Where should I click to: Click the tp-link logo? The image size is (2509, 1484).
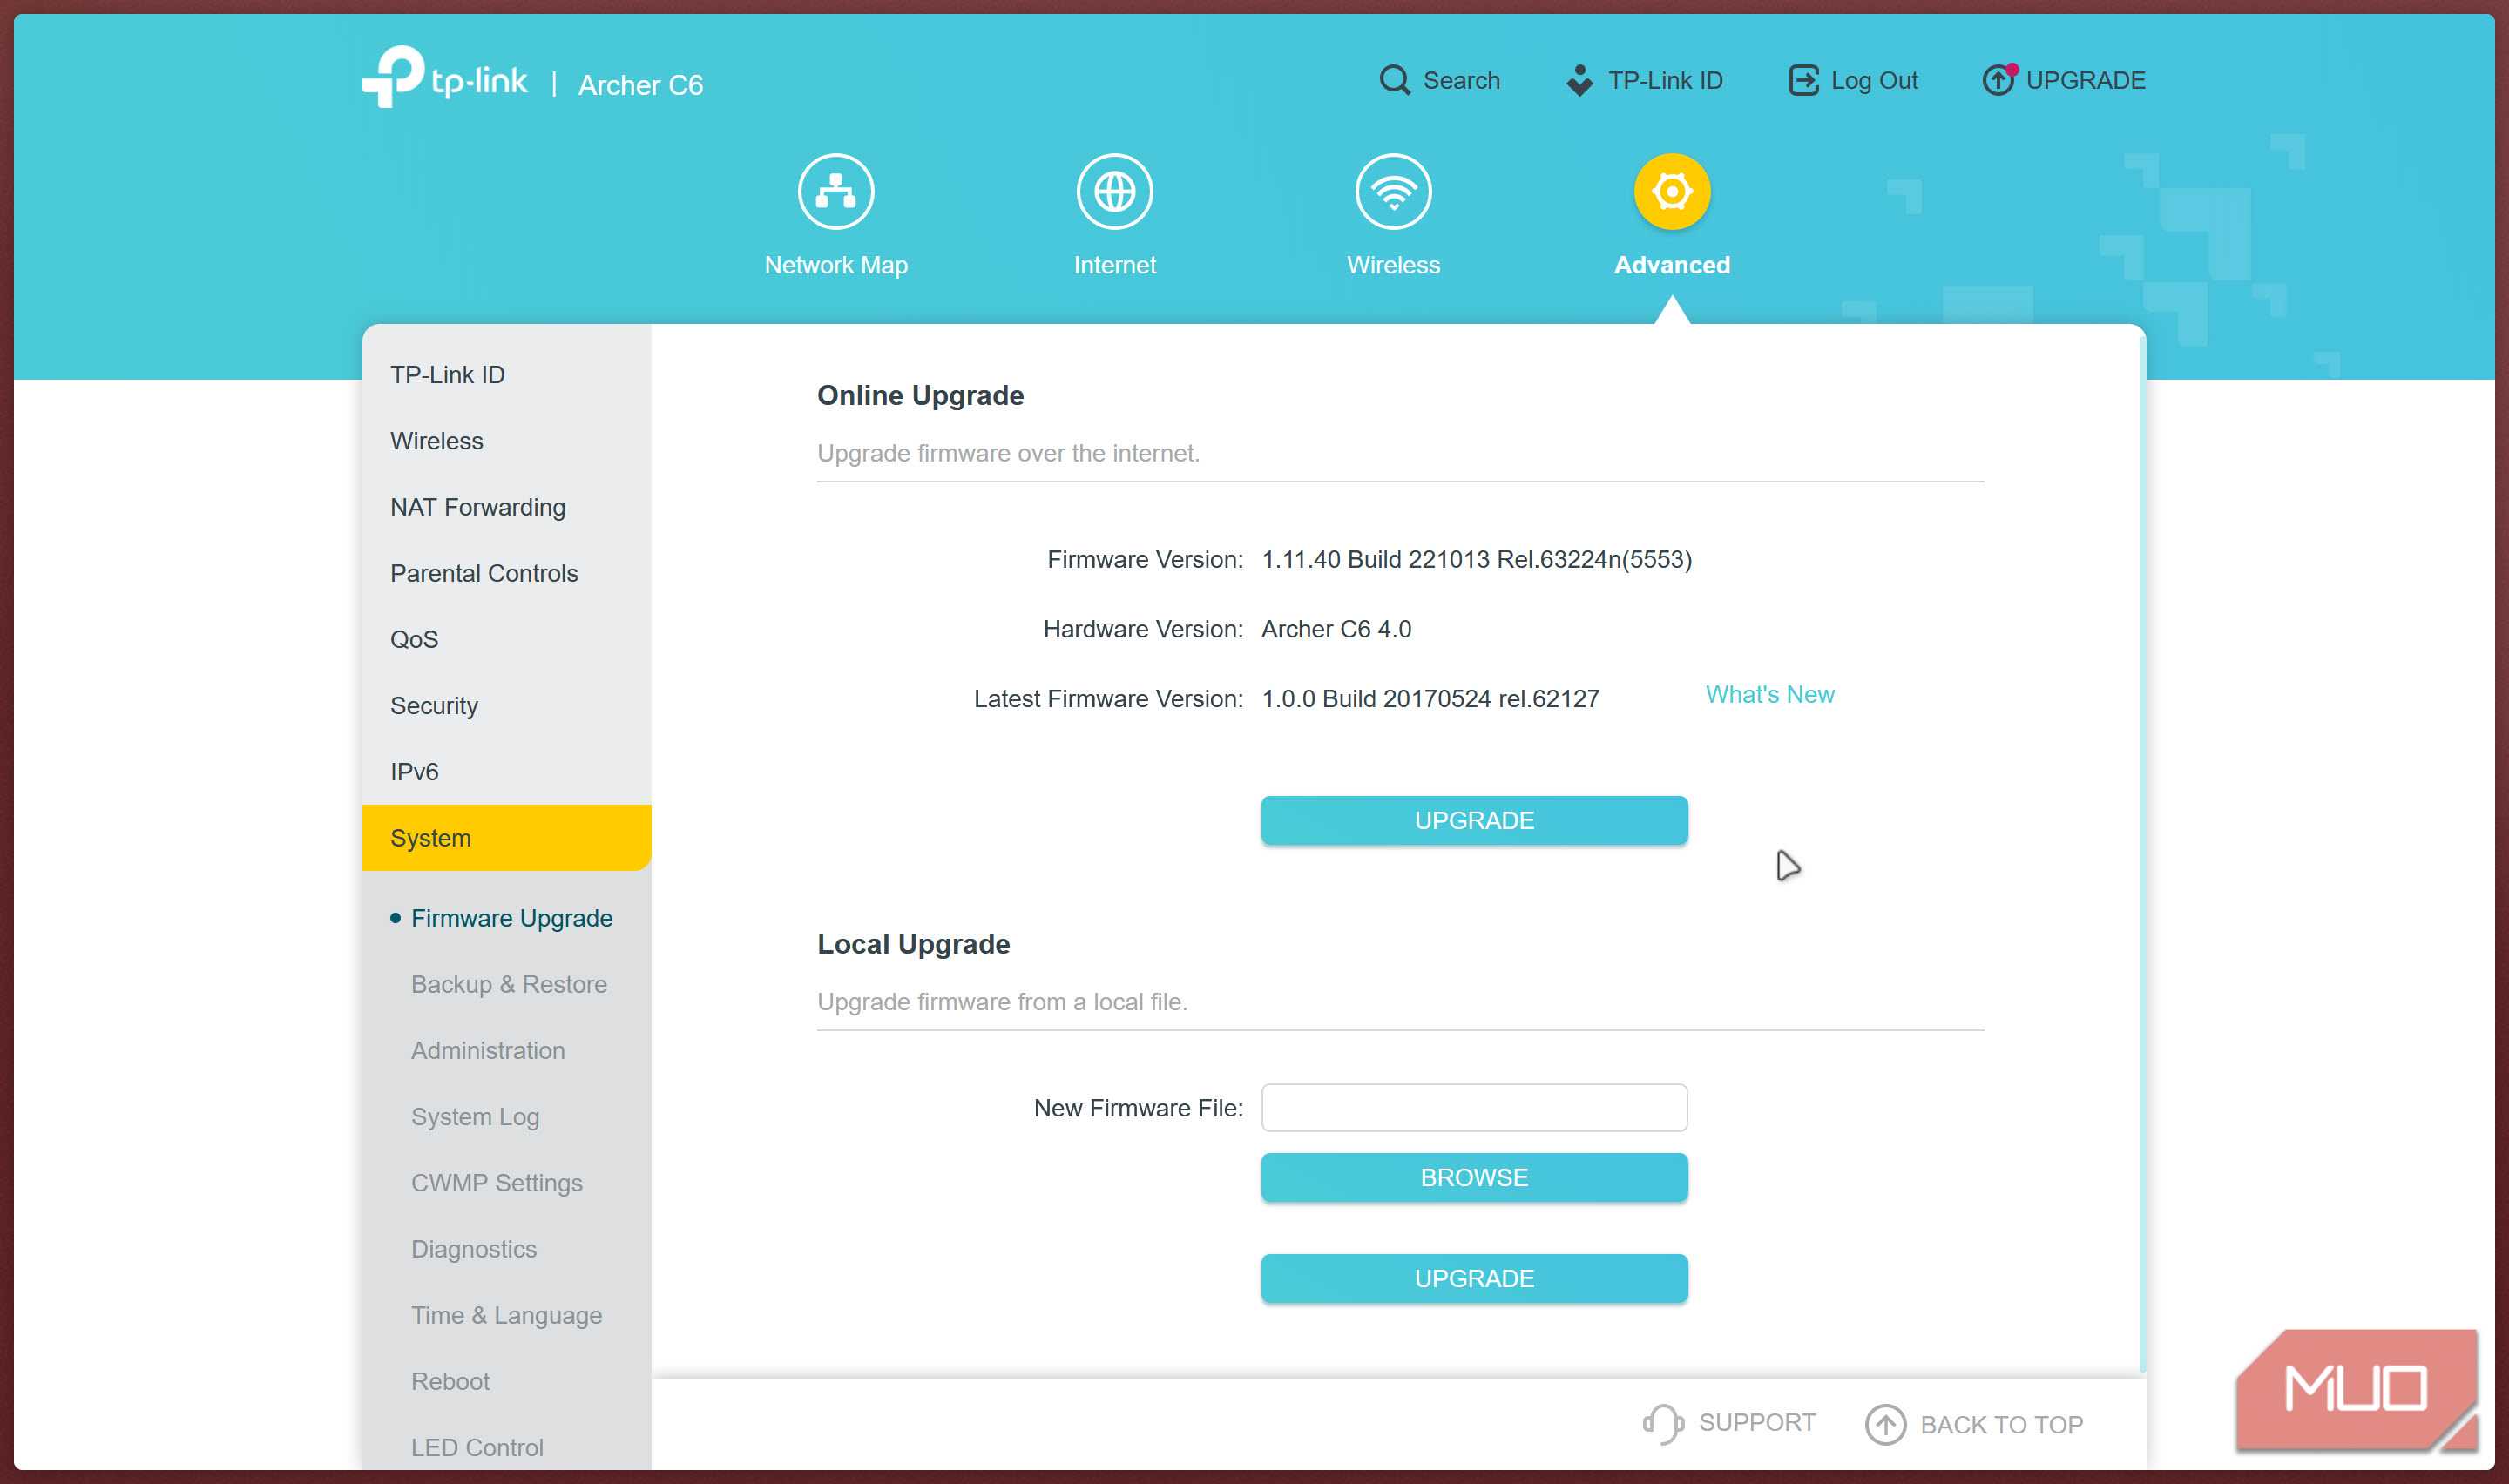(445, 80)
